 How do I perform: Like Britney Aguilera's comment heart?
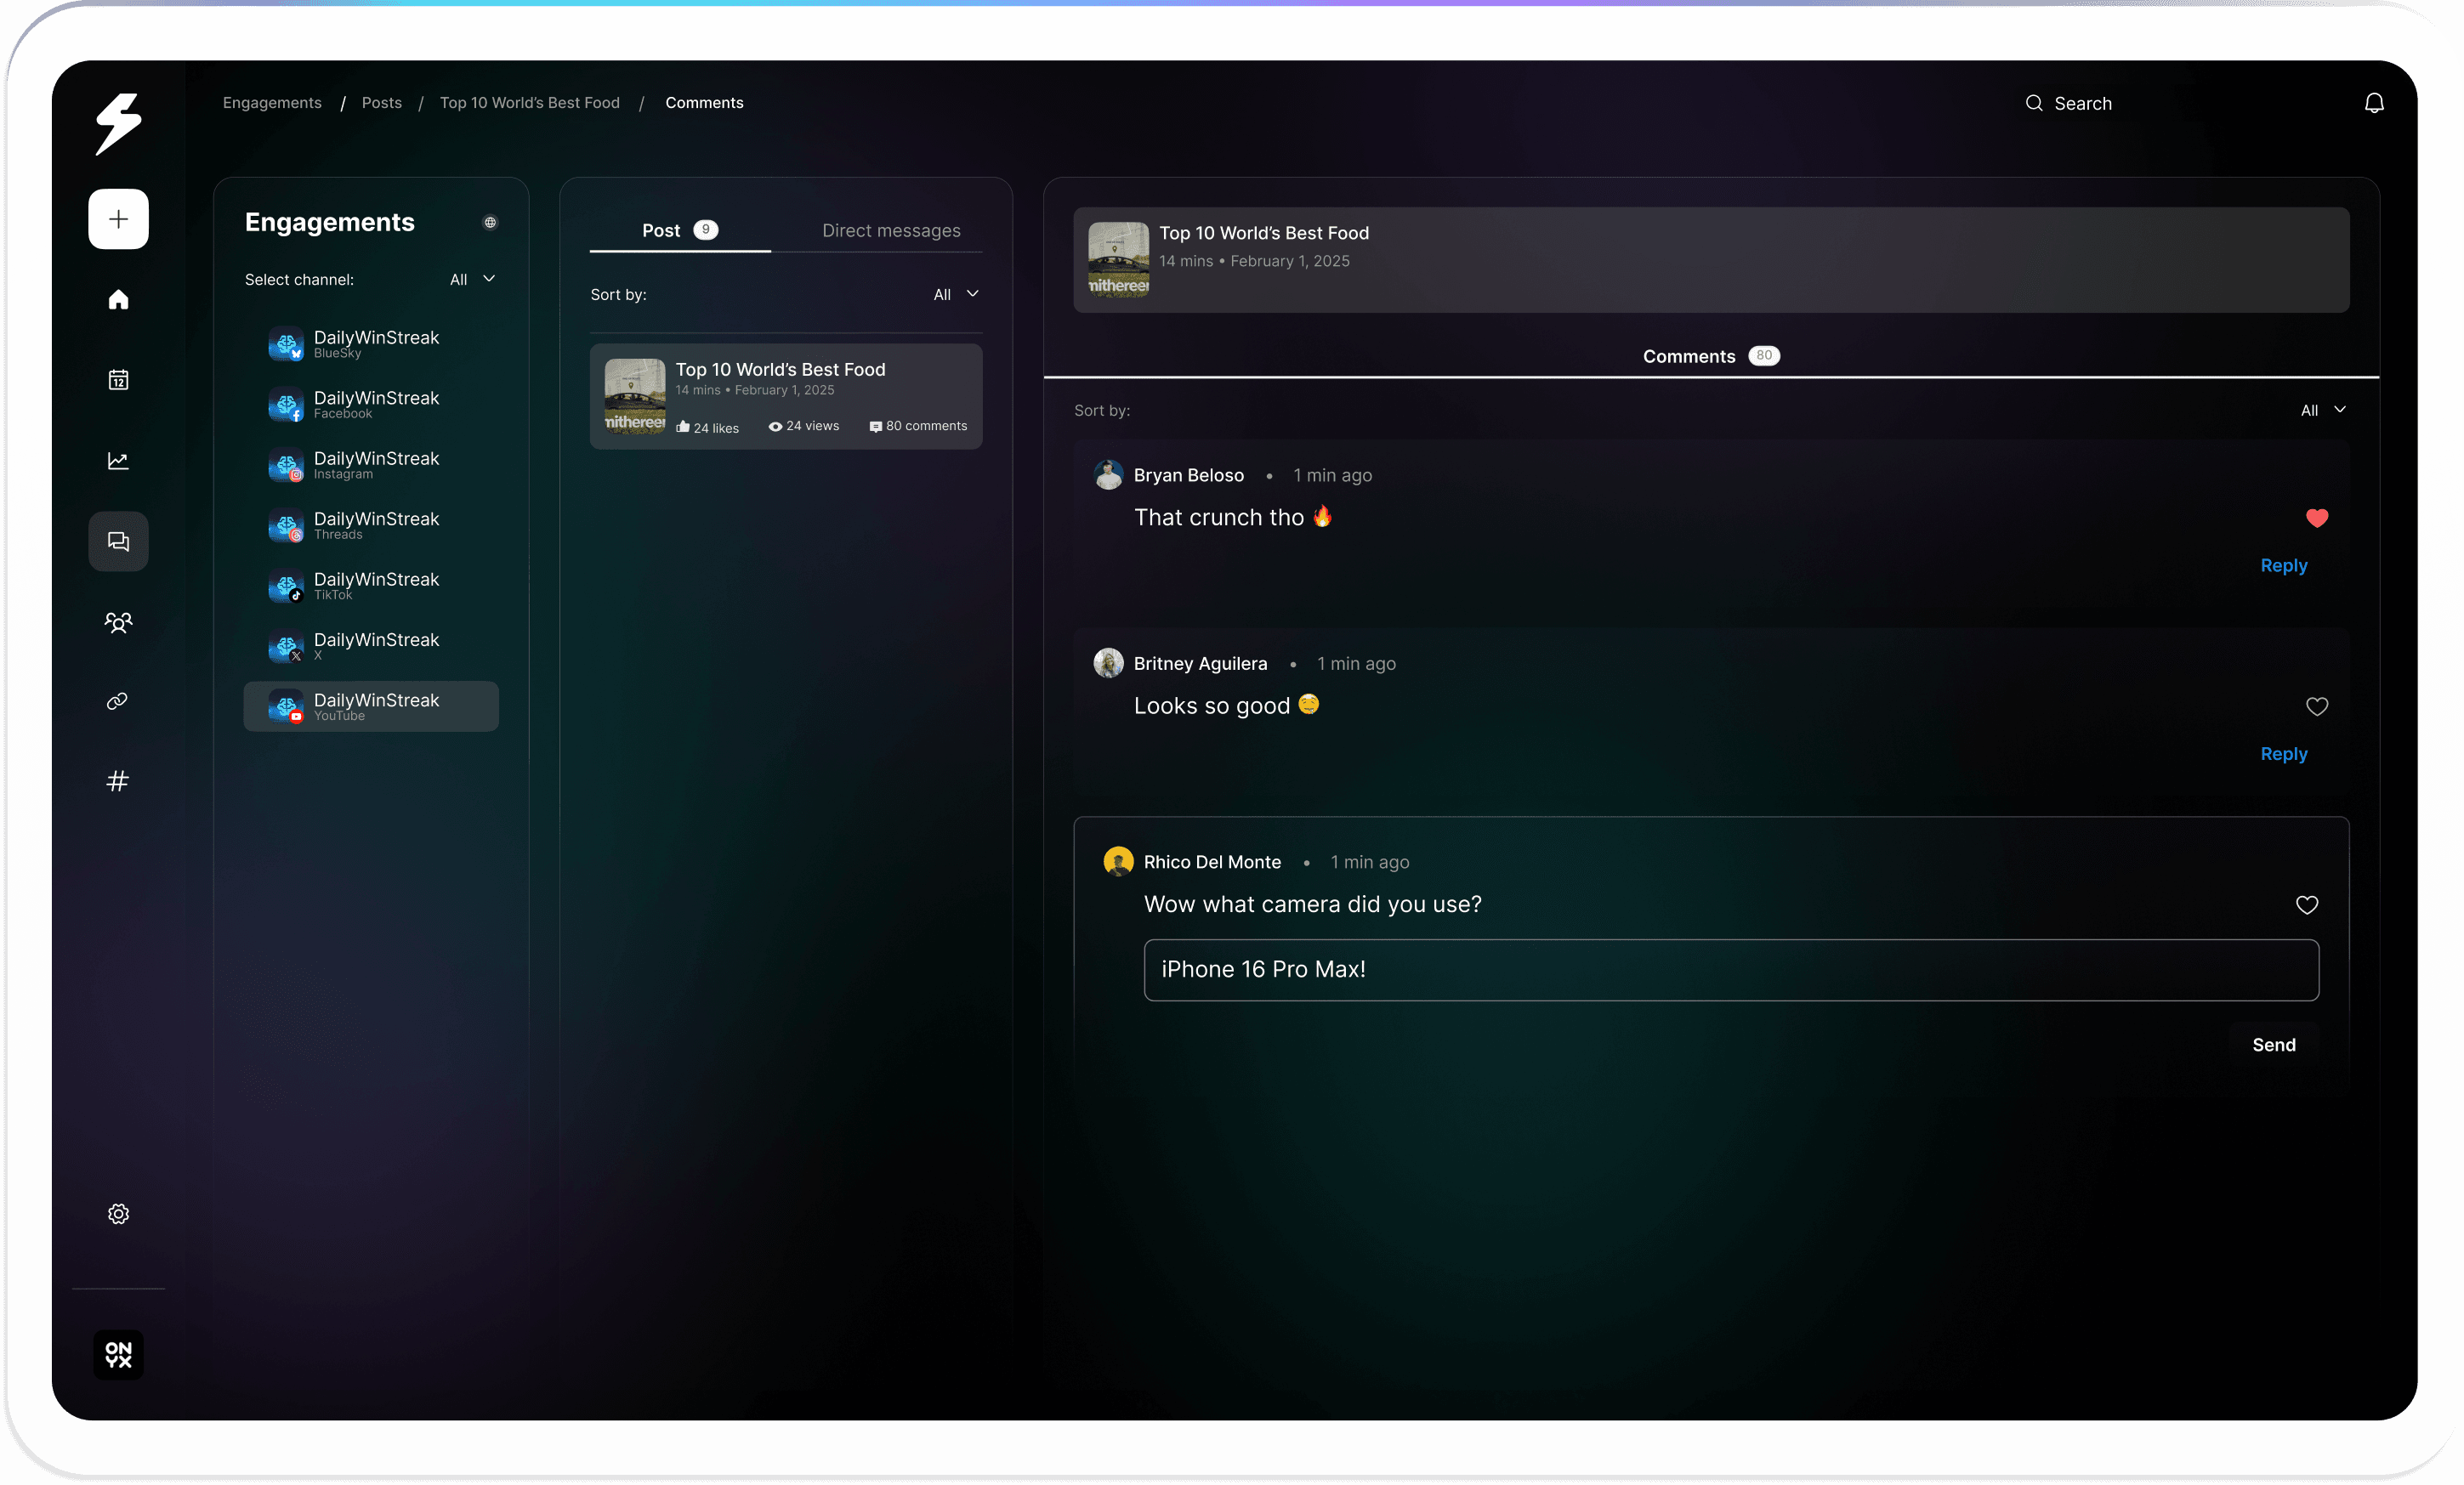click(2316, 706)
